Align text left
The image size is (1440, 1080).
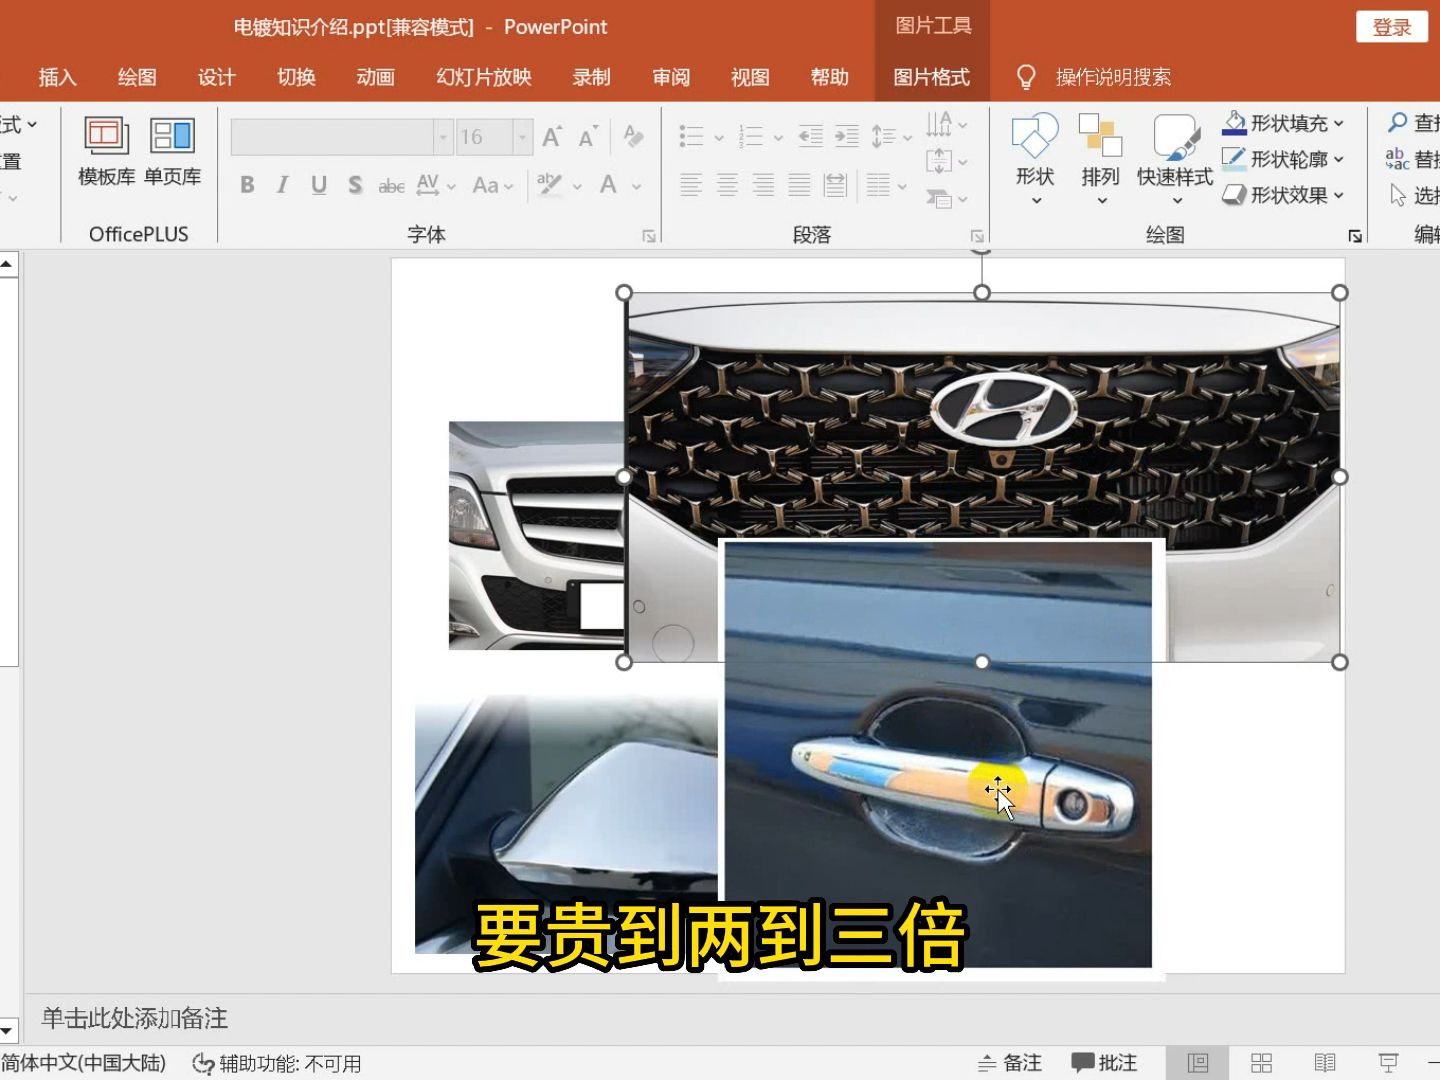tap(691, 185)
